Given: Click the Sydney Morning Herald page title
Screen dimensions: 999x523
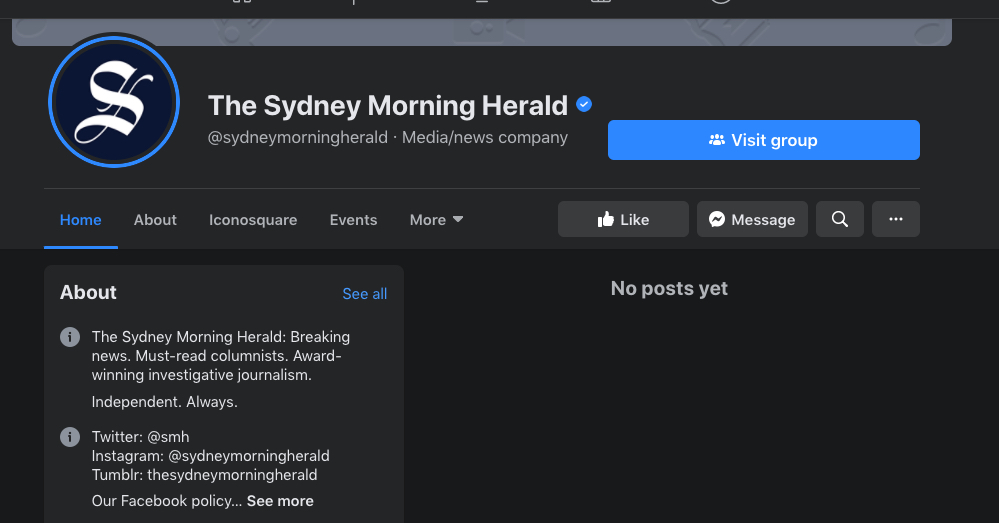Looking at the screenshot, I should point(387,105).
